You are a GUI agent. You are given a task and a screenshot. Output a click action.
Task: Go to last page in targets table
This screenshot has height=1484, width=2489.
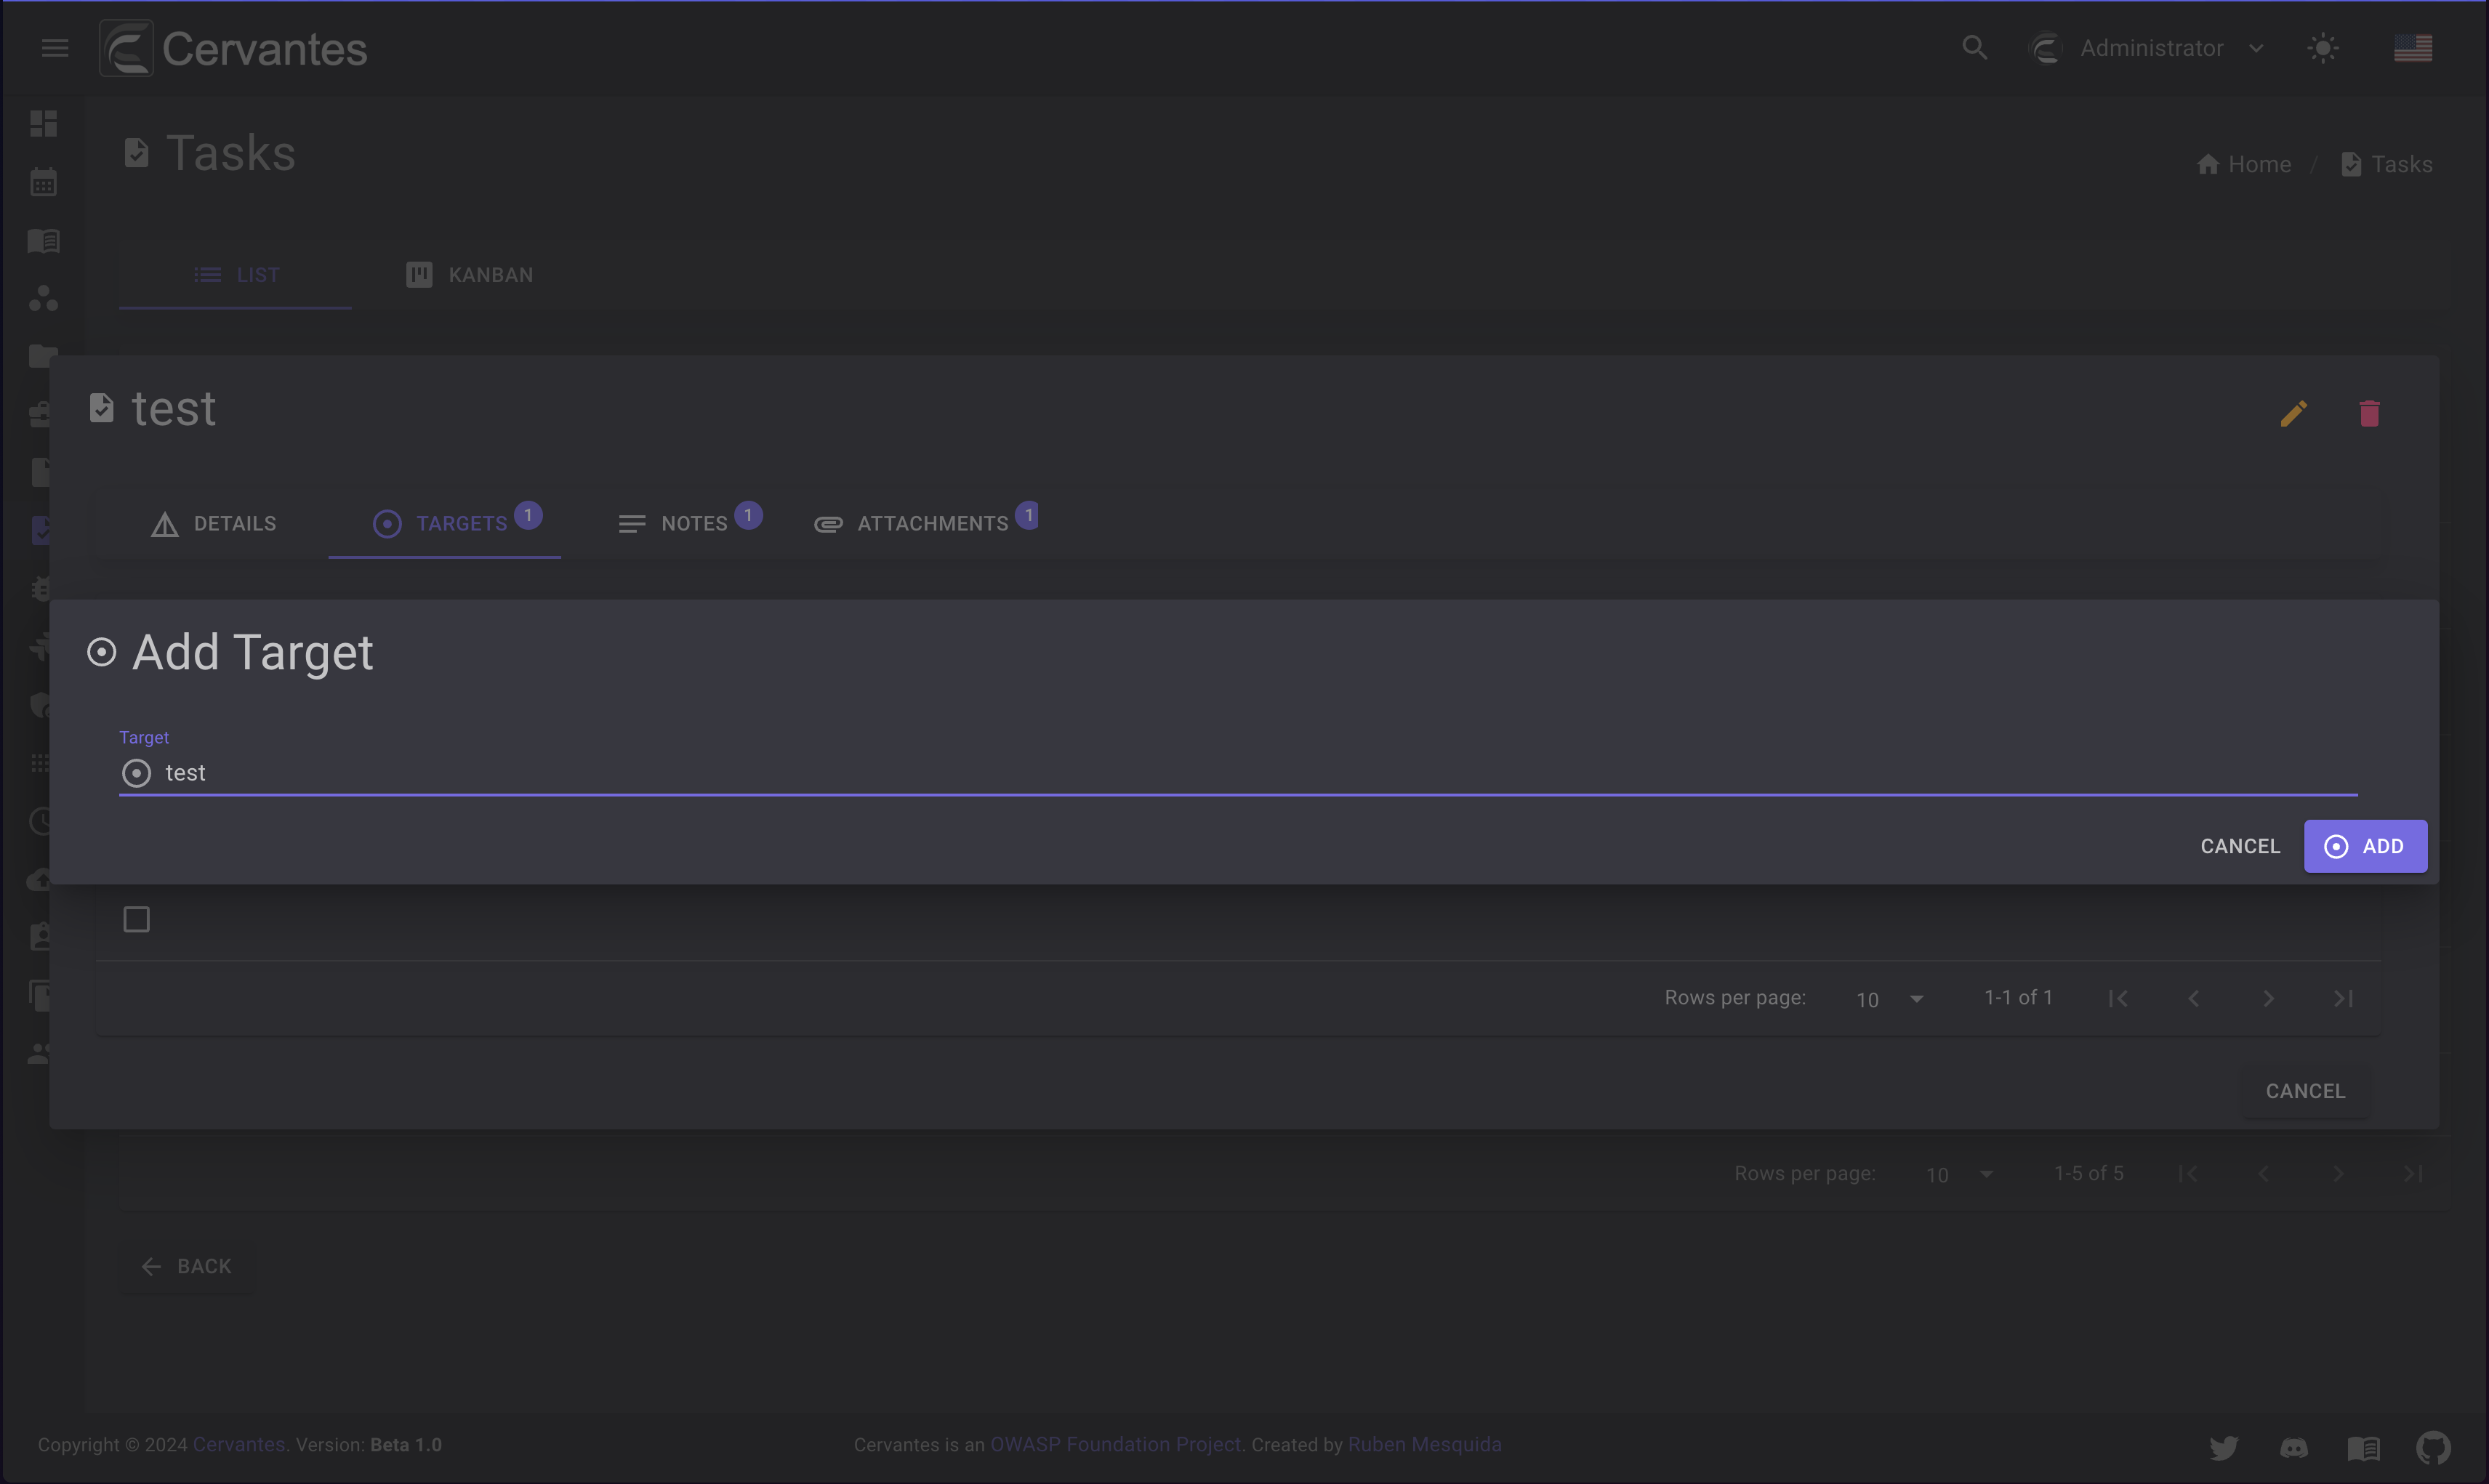click(2343, 998)
